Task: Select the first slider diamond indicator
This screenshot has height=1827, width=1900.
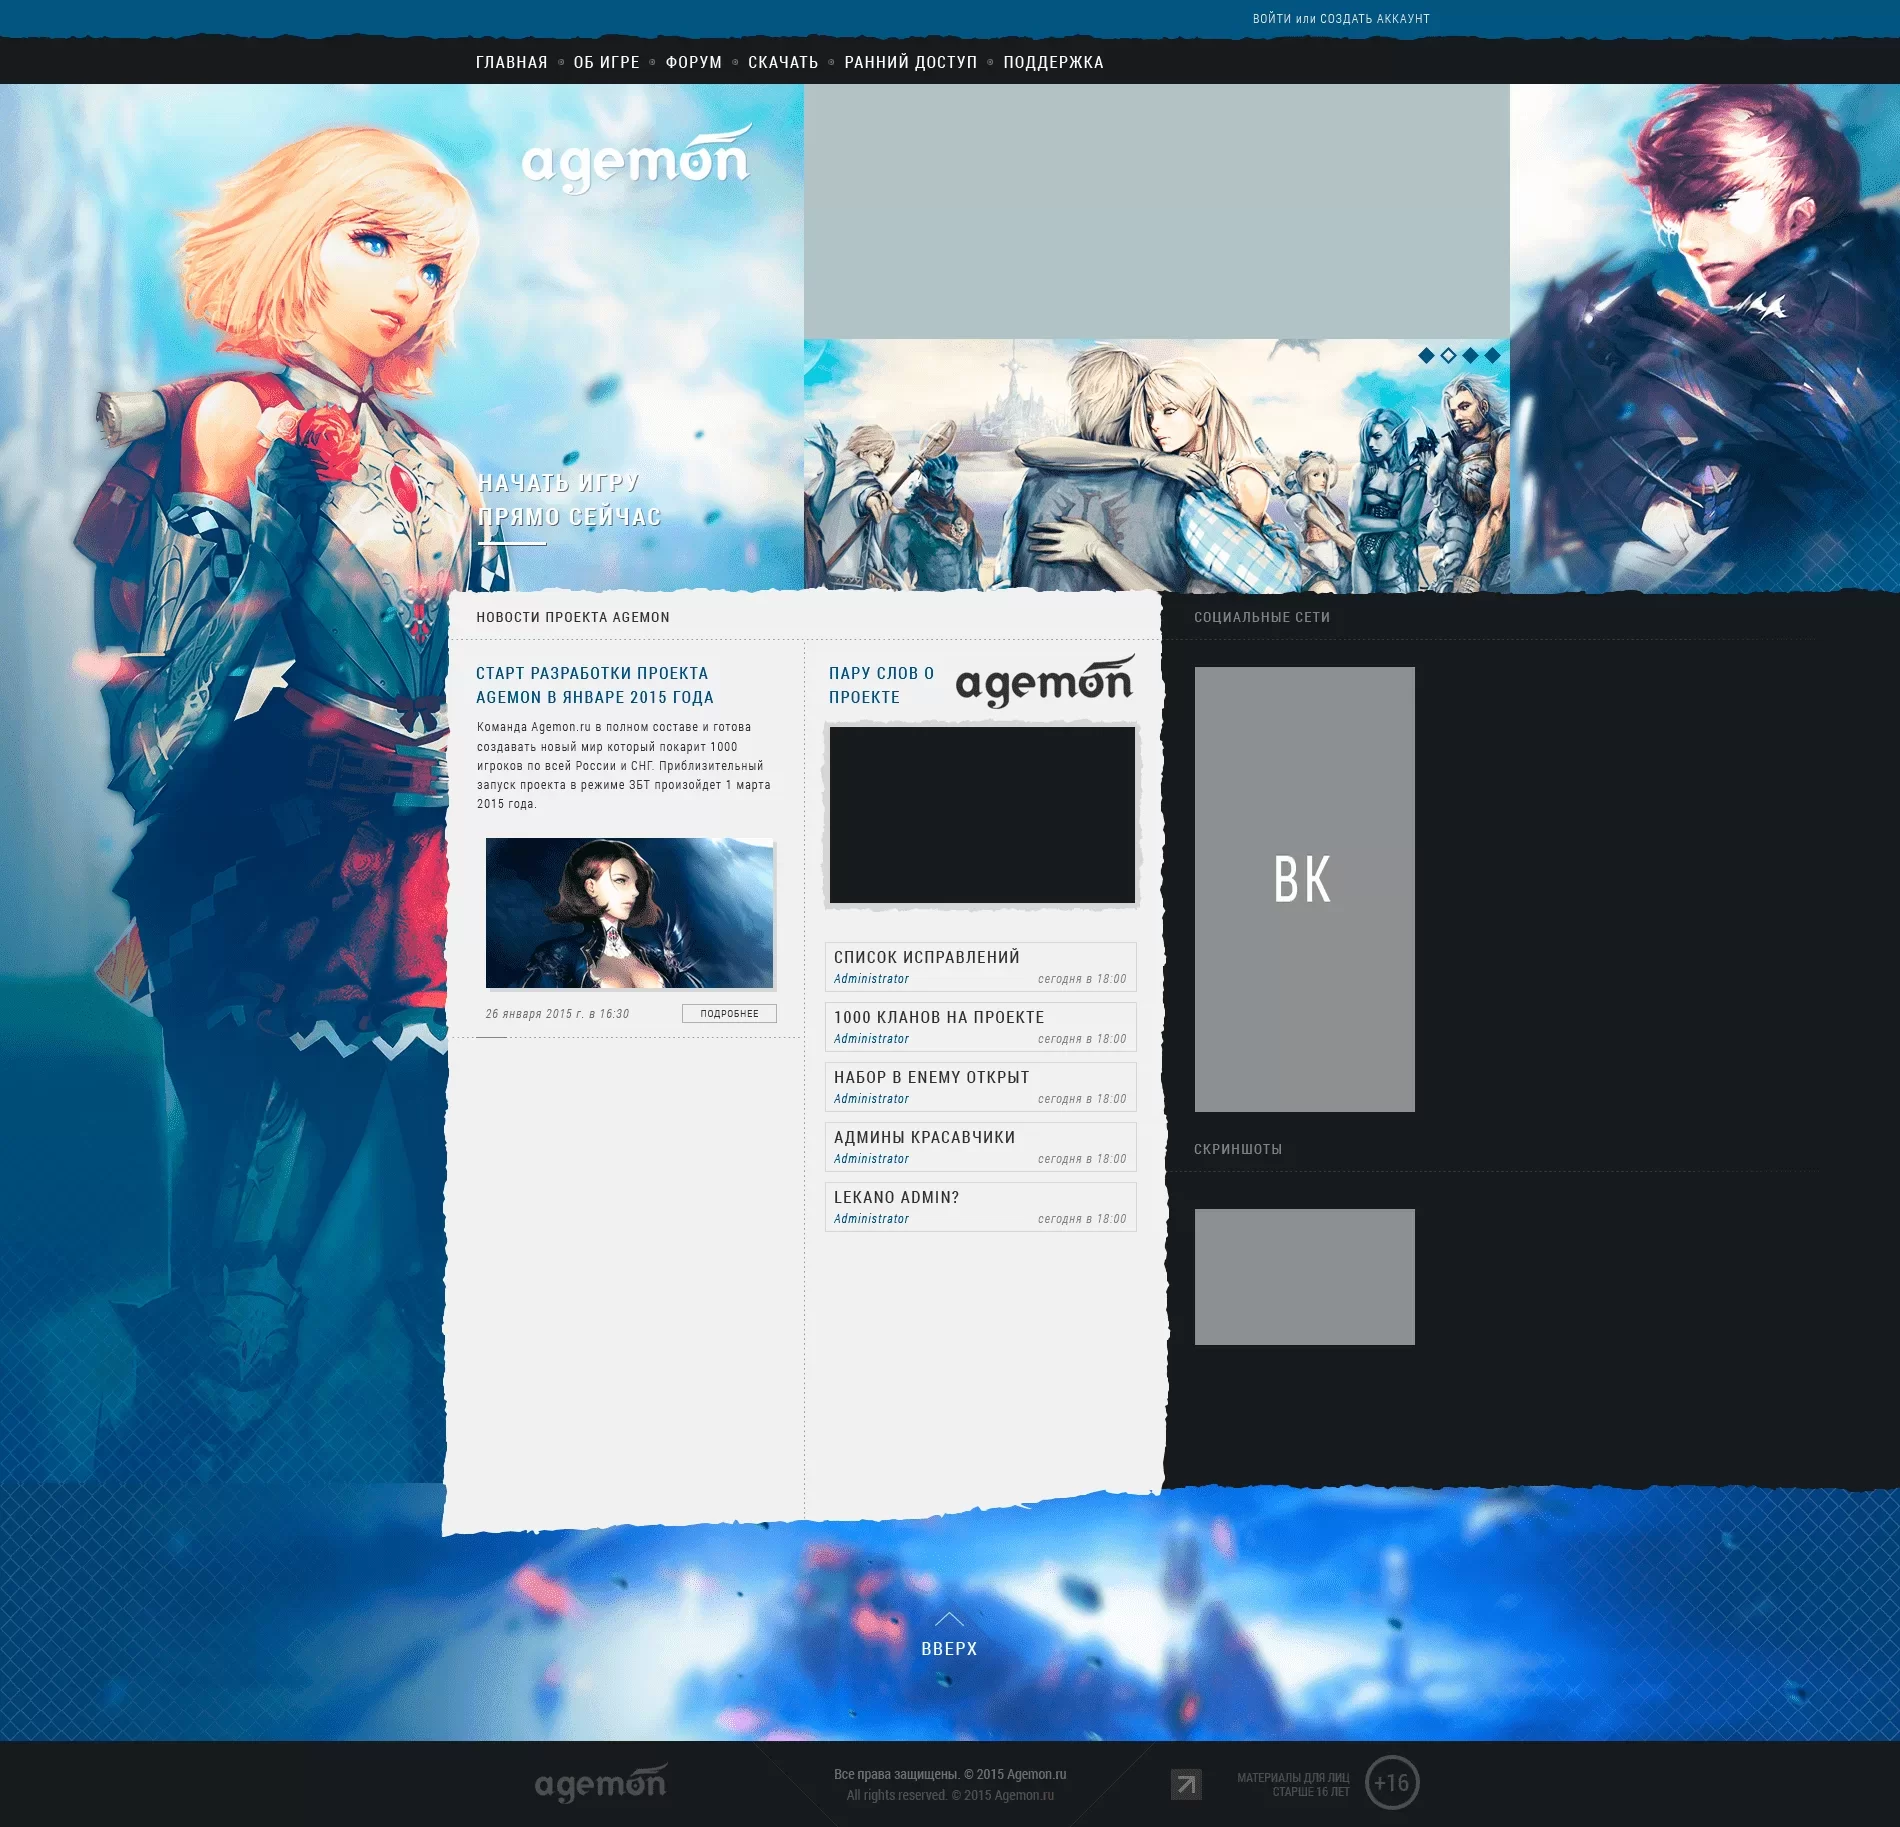Action: point(1426,355)
